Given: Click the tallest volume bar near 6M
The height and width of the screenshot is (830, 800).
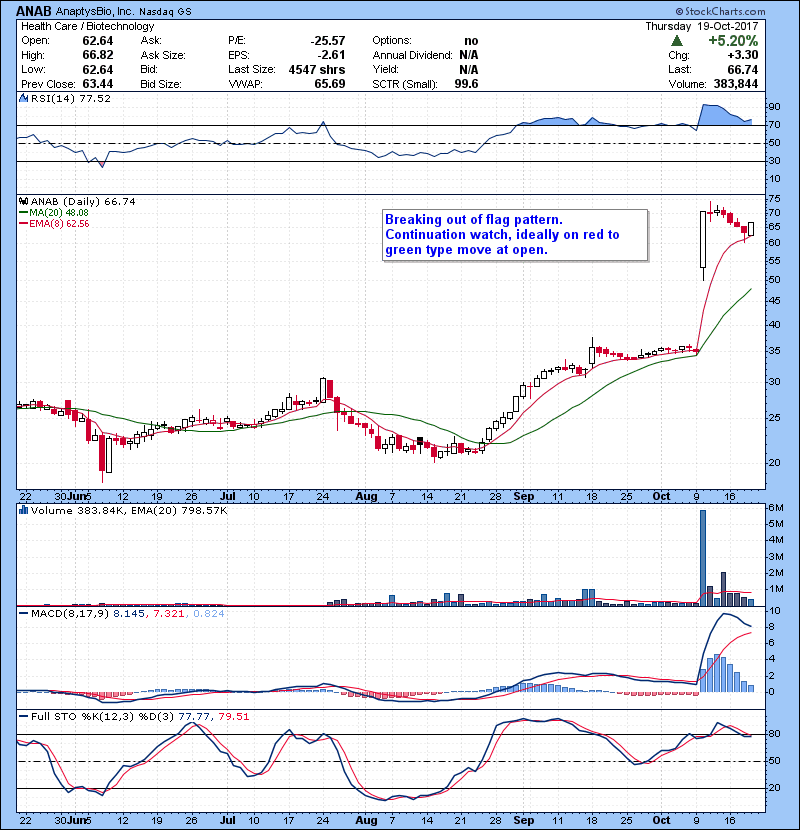Looking at the screenshot, I should pos(703,557).
